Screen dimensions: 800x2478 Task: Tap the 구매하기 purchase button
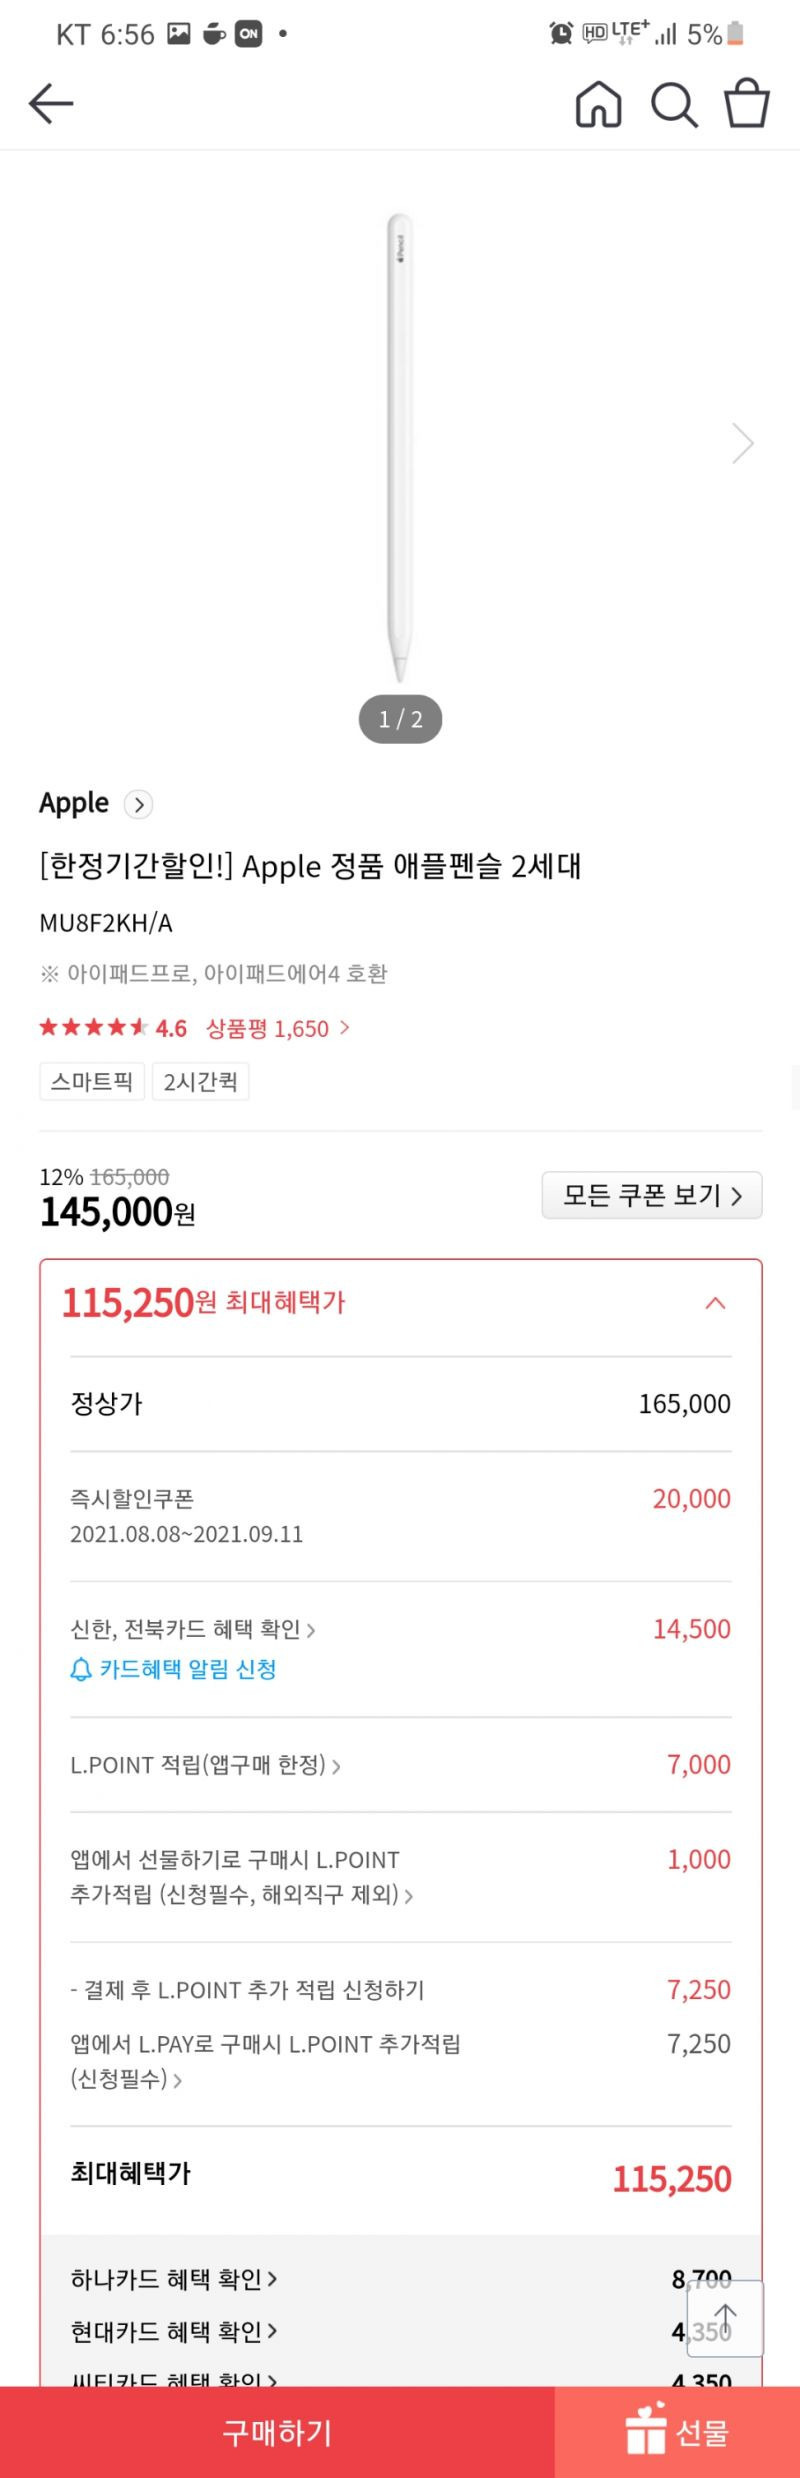point(277,2432)
